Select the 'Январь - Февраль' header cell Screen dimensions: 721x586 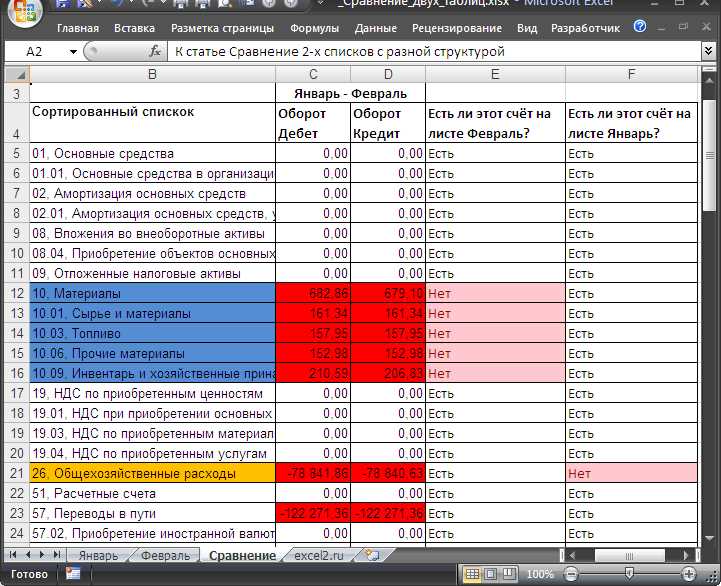coord(350,93)
